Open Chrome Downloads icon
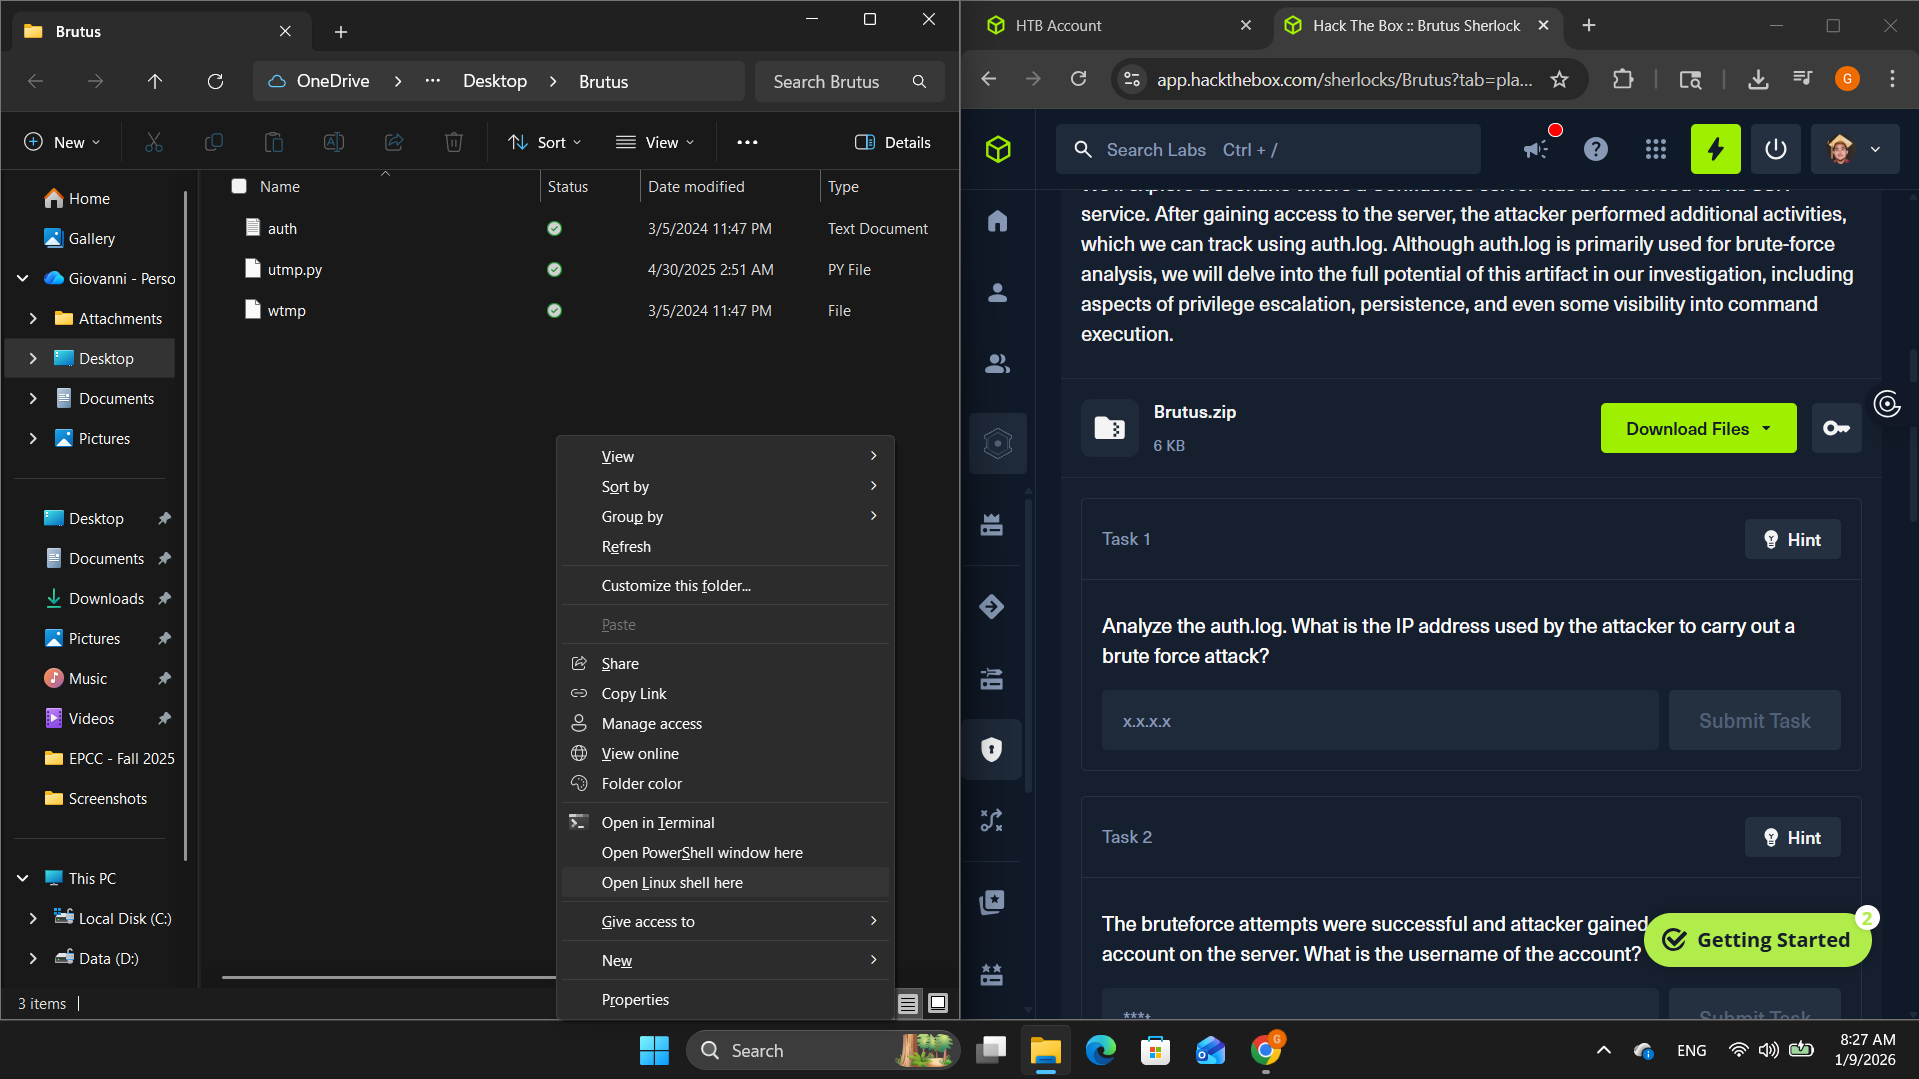The height and width of the screenshot is (1079, 1919). [1757, 79]
